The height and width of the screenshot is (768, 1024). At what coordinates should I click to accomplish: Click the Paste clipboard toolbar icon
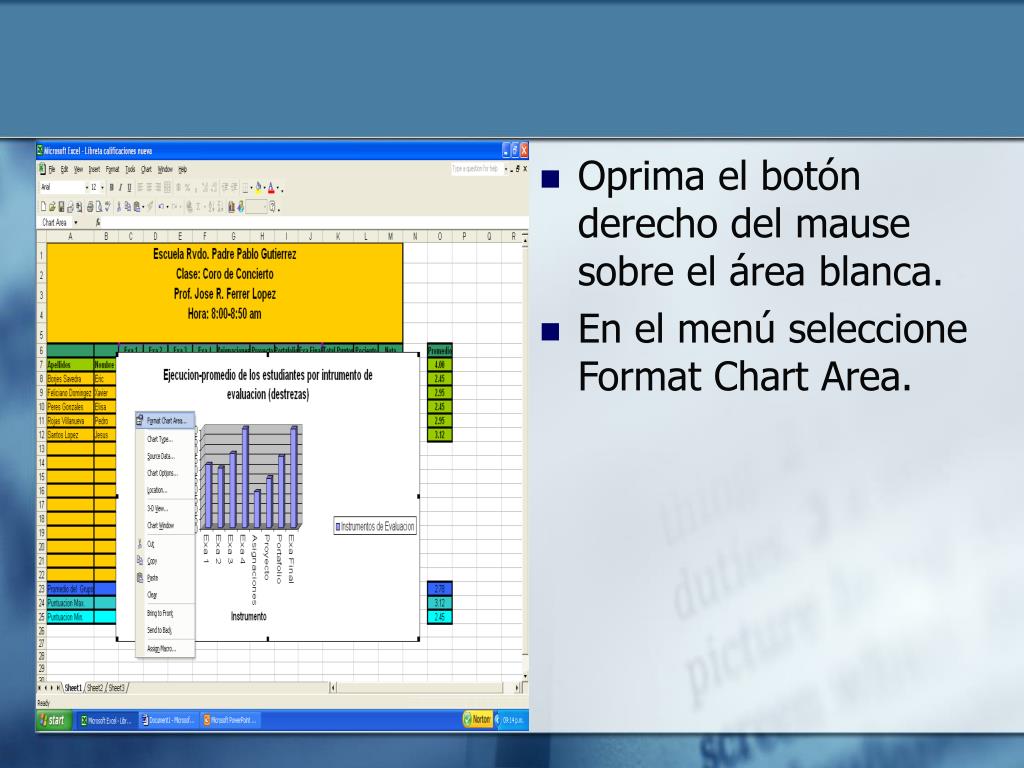click(136, 206)
